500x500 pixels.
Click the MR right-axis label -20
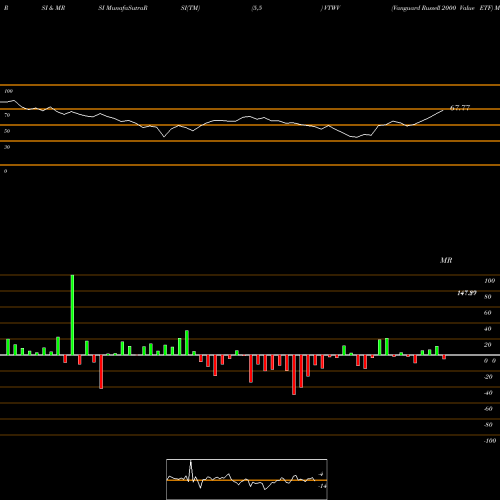(x=488, y=377)
